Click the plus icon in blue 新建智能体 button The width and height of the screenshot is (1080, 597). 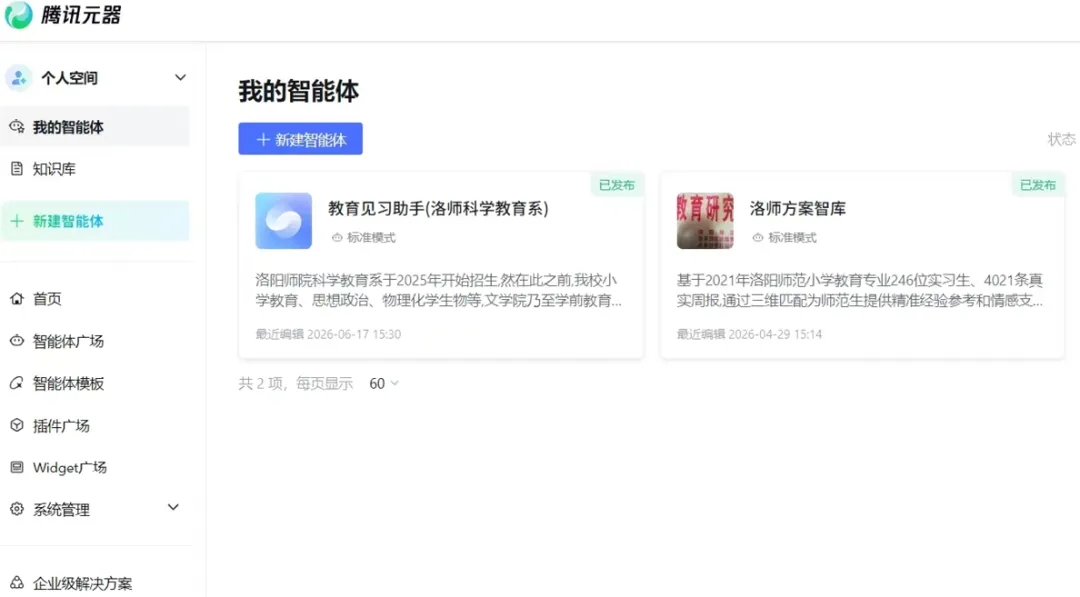[x=262, y=140]
